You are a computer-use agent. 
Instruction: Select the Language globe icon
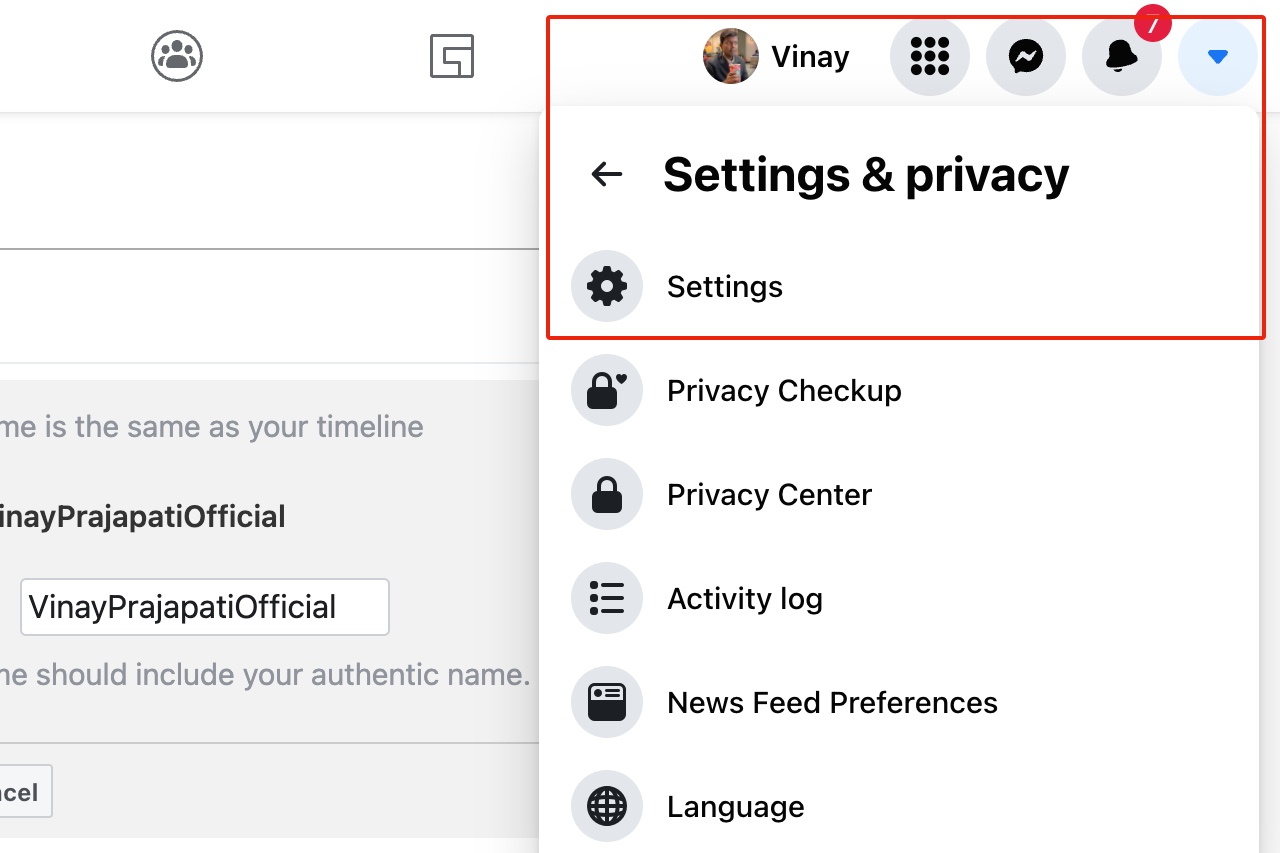point(607,806)
